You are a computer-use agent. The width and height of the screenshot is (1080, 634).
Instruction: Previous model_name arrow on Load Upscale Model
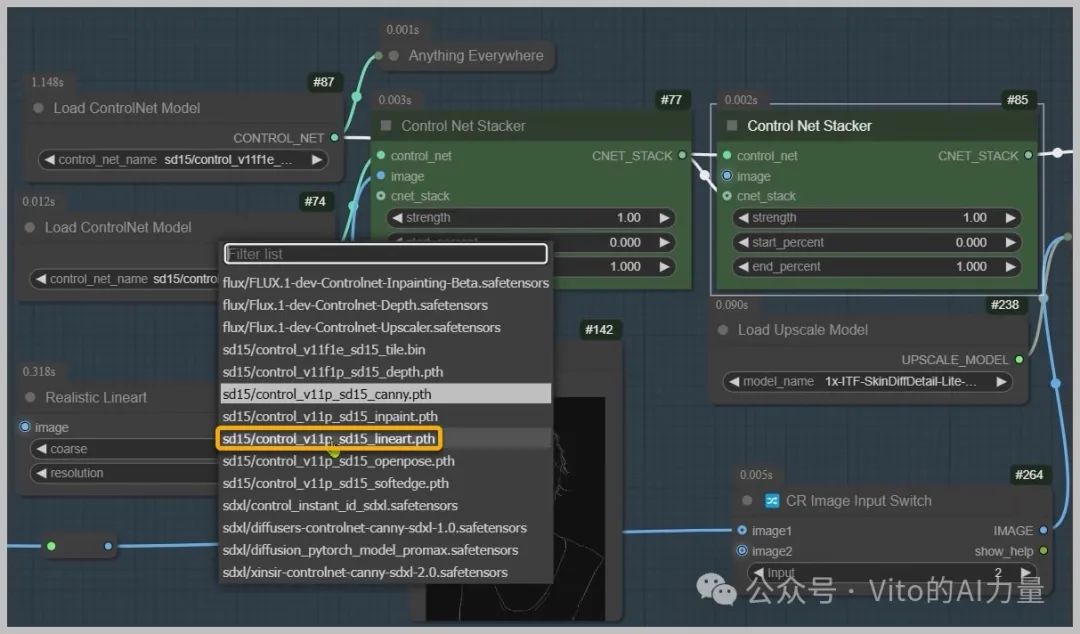pos(734,382)
